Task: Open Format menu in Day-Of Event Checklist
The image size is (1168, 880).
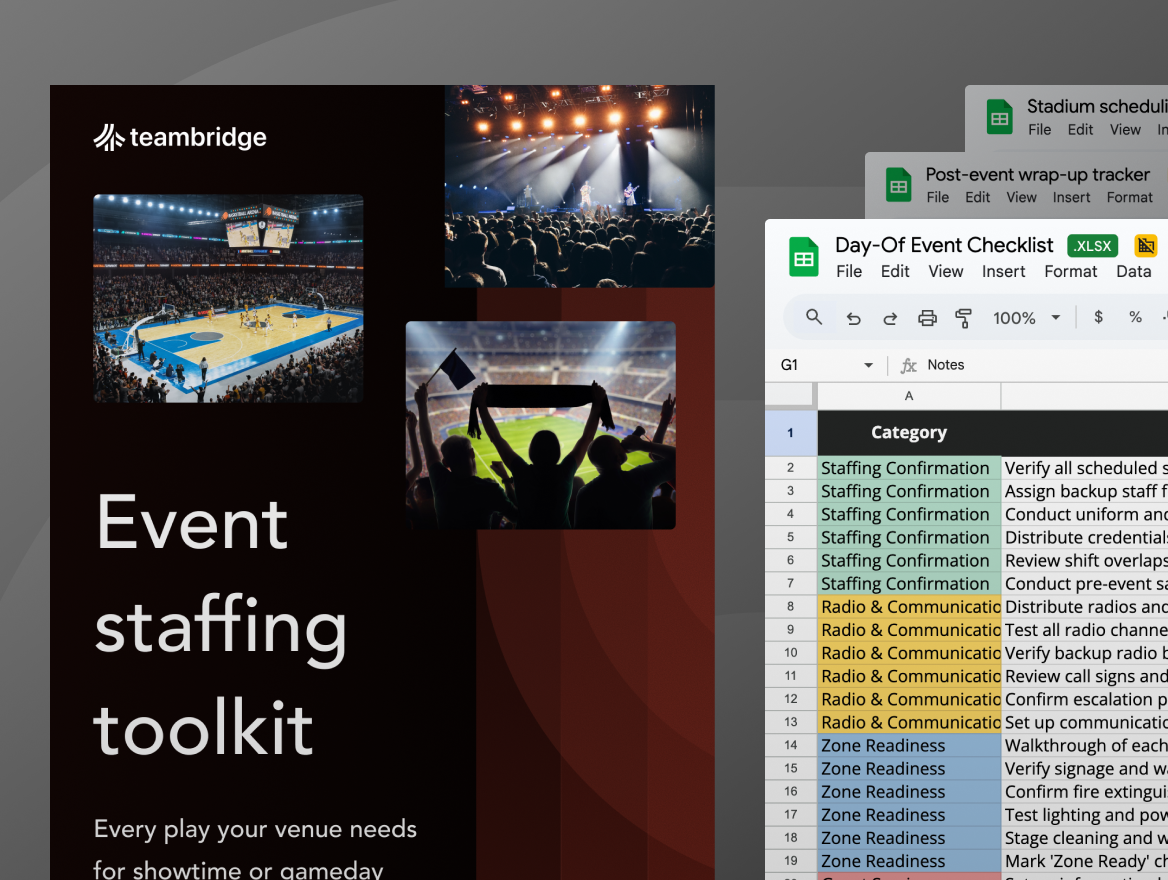Action: click(x=1070, y=271)
